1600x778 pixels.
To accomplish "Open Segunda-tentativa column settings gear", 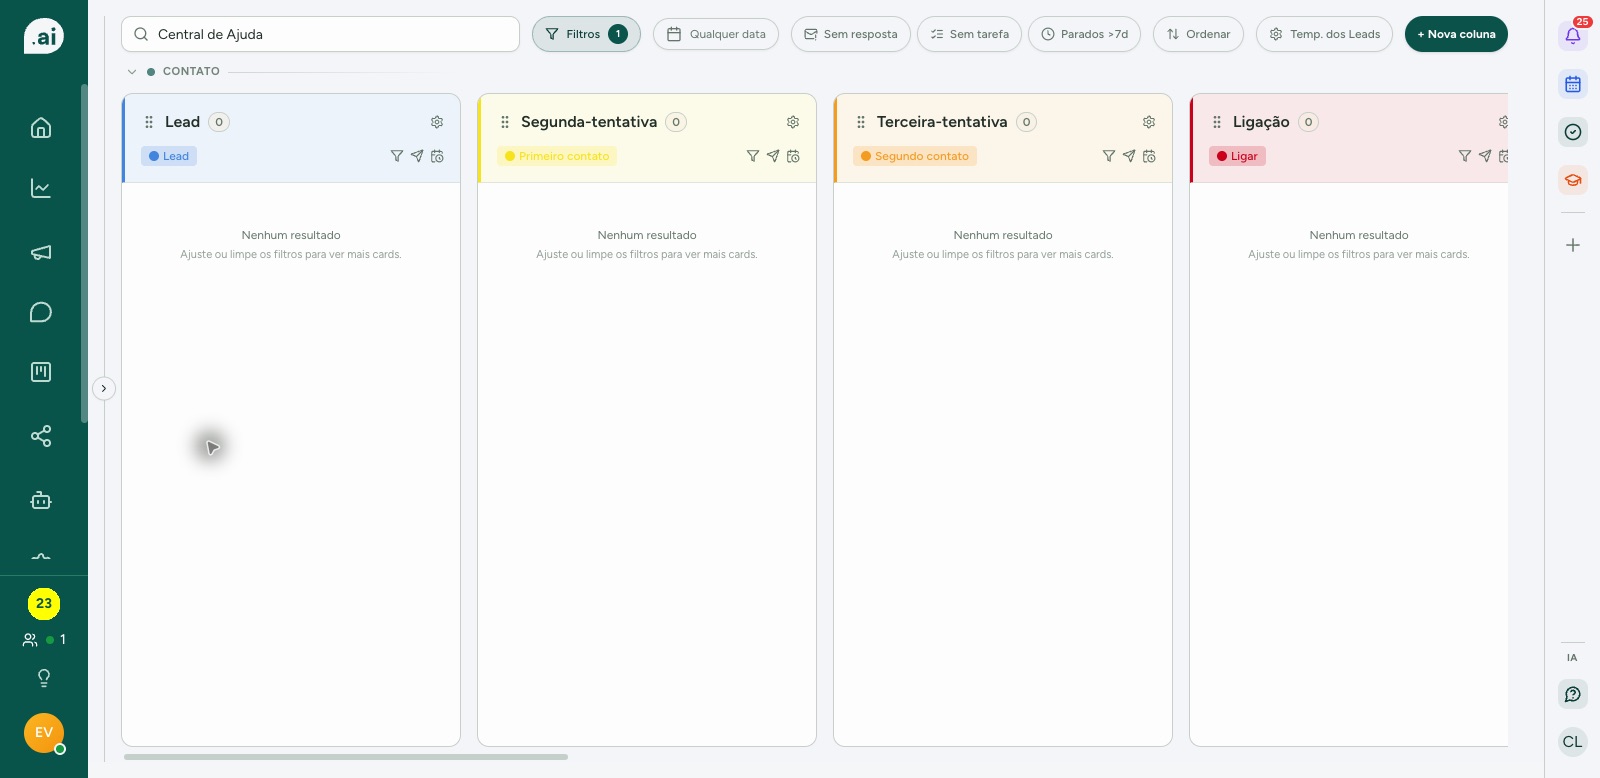I will (x=793, y=122).
